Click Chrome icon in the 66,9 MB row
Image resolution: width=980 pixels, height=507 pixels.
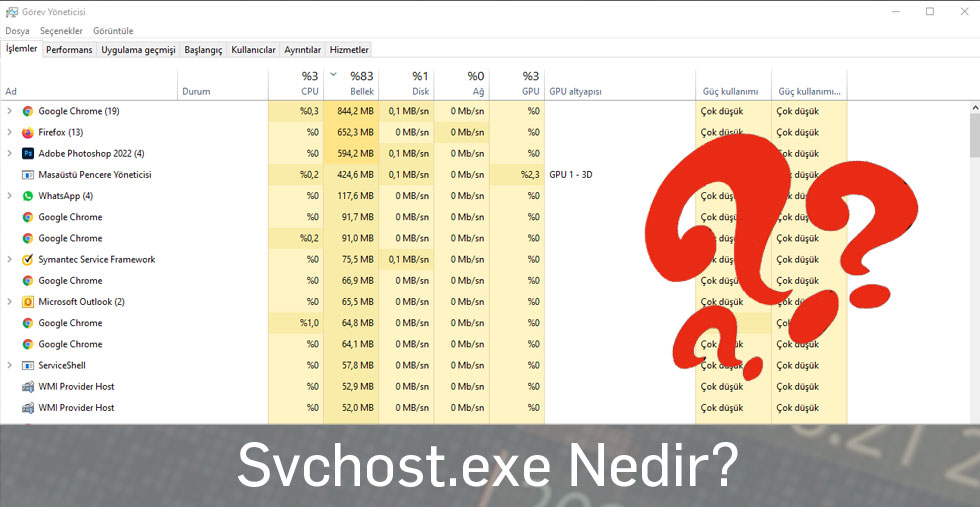tap(28, 281)
